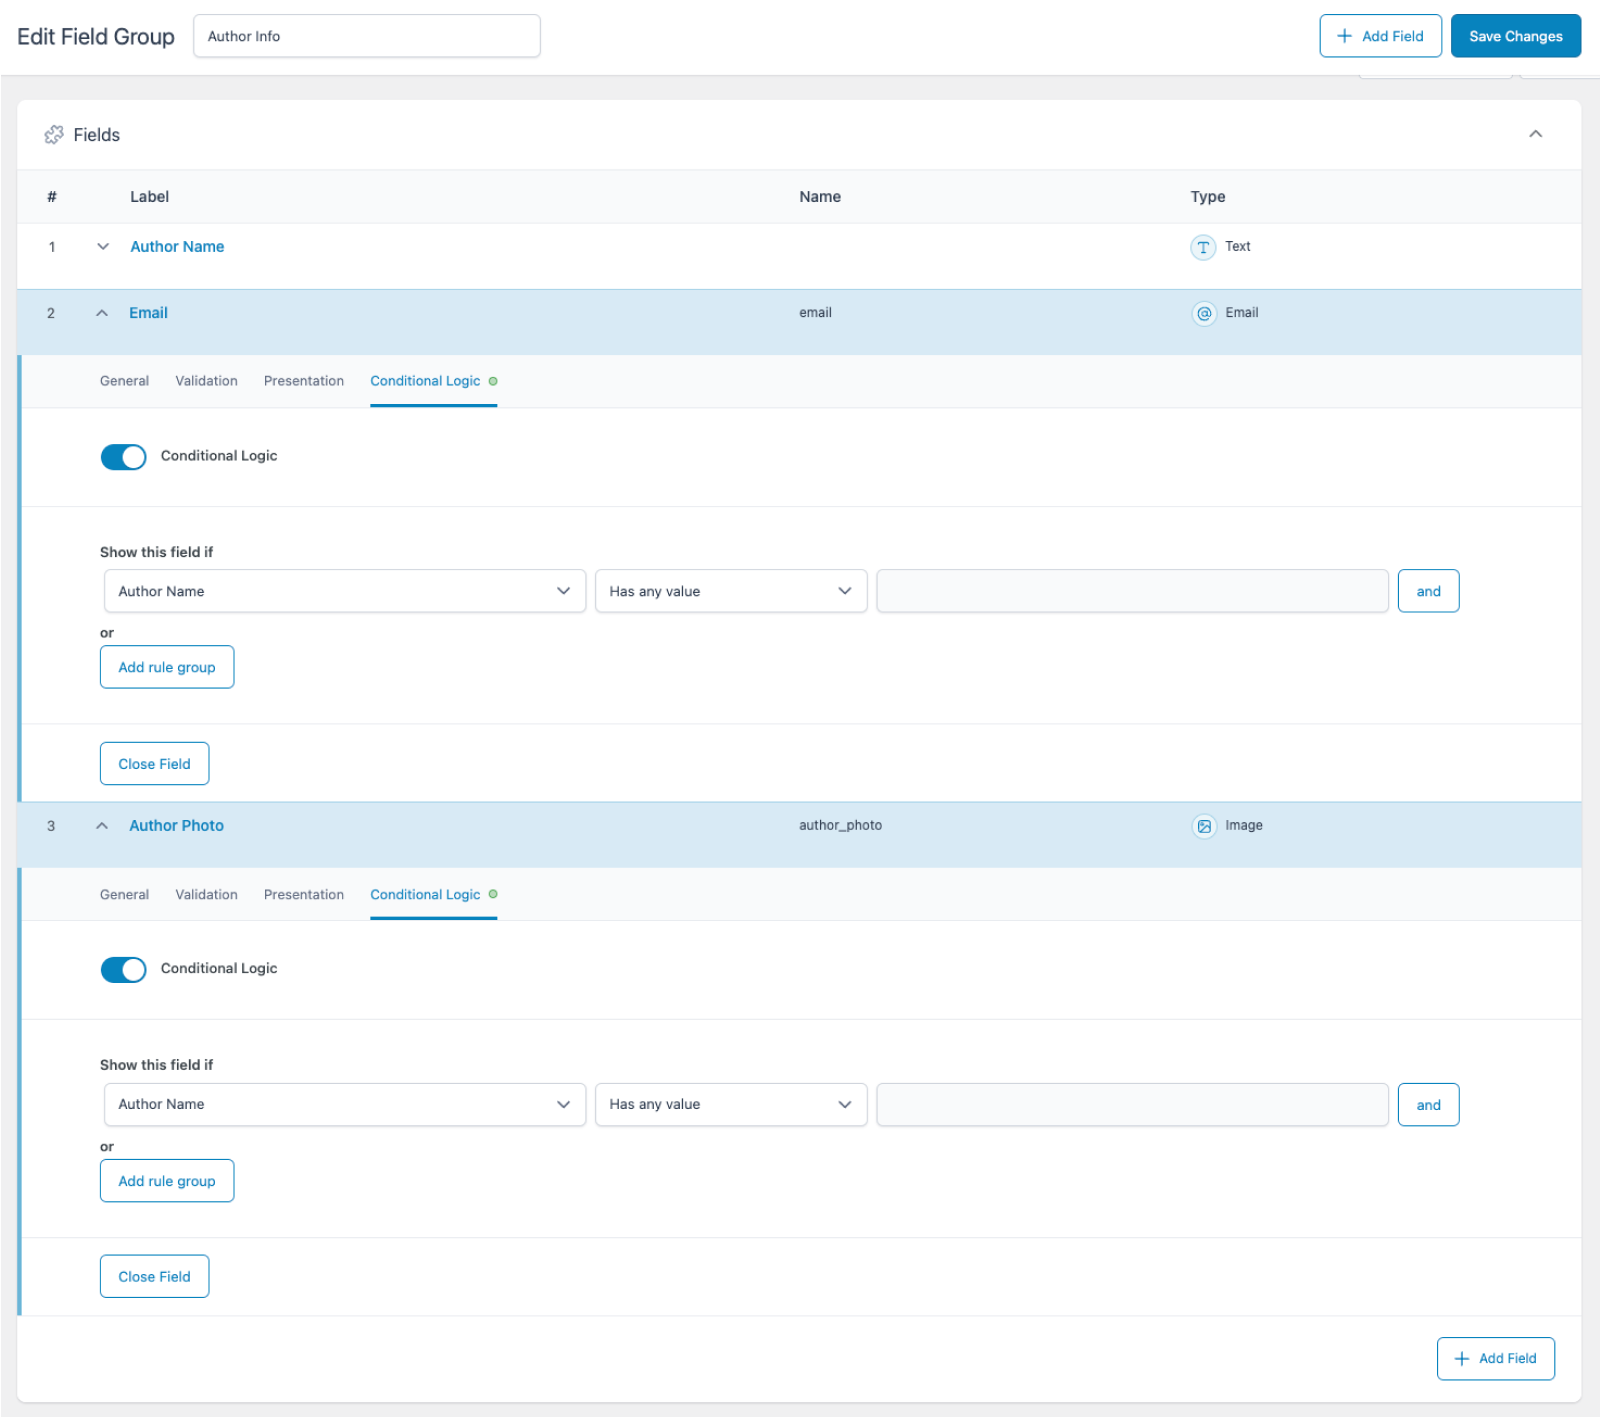Close the Author Photo field editor
The image size is (1600, 1417).
pyautogui.click(x=154, y=1276)
